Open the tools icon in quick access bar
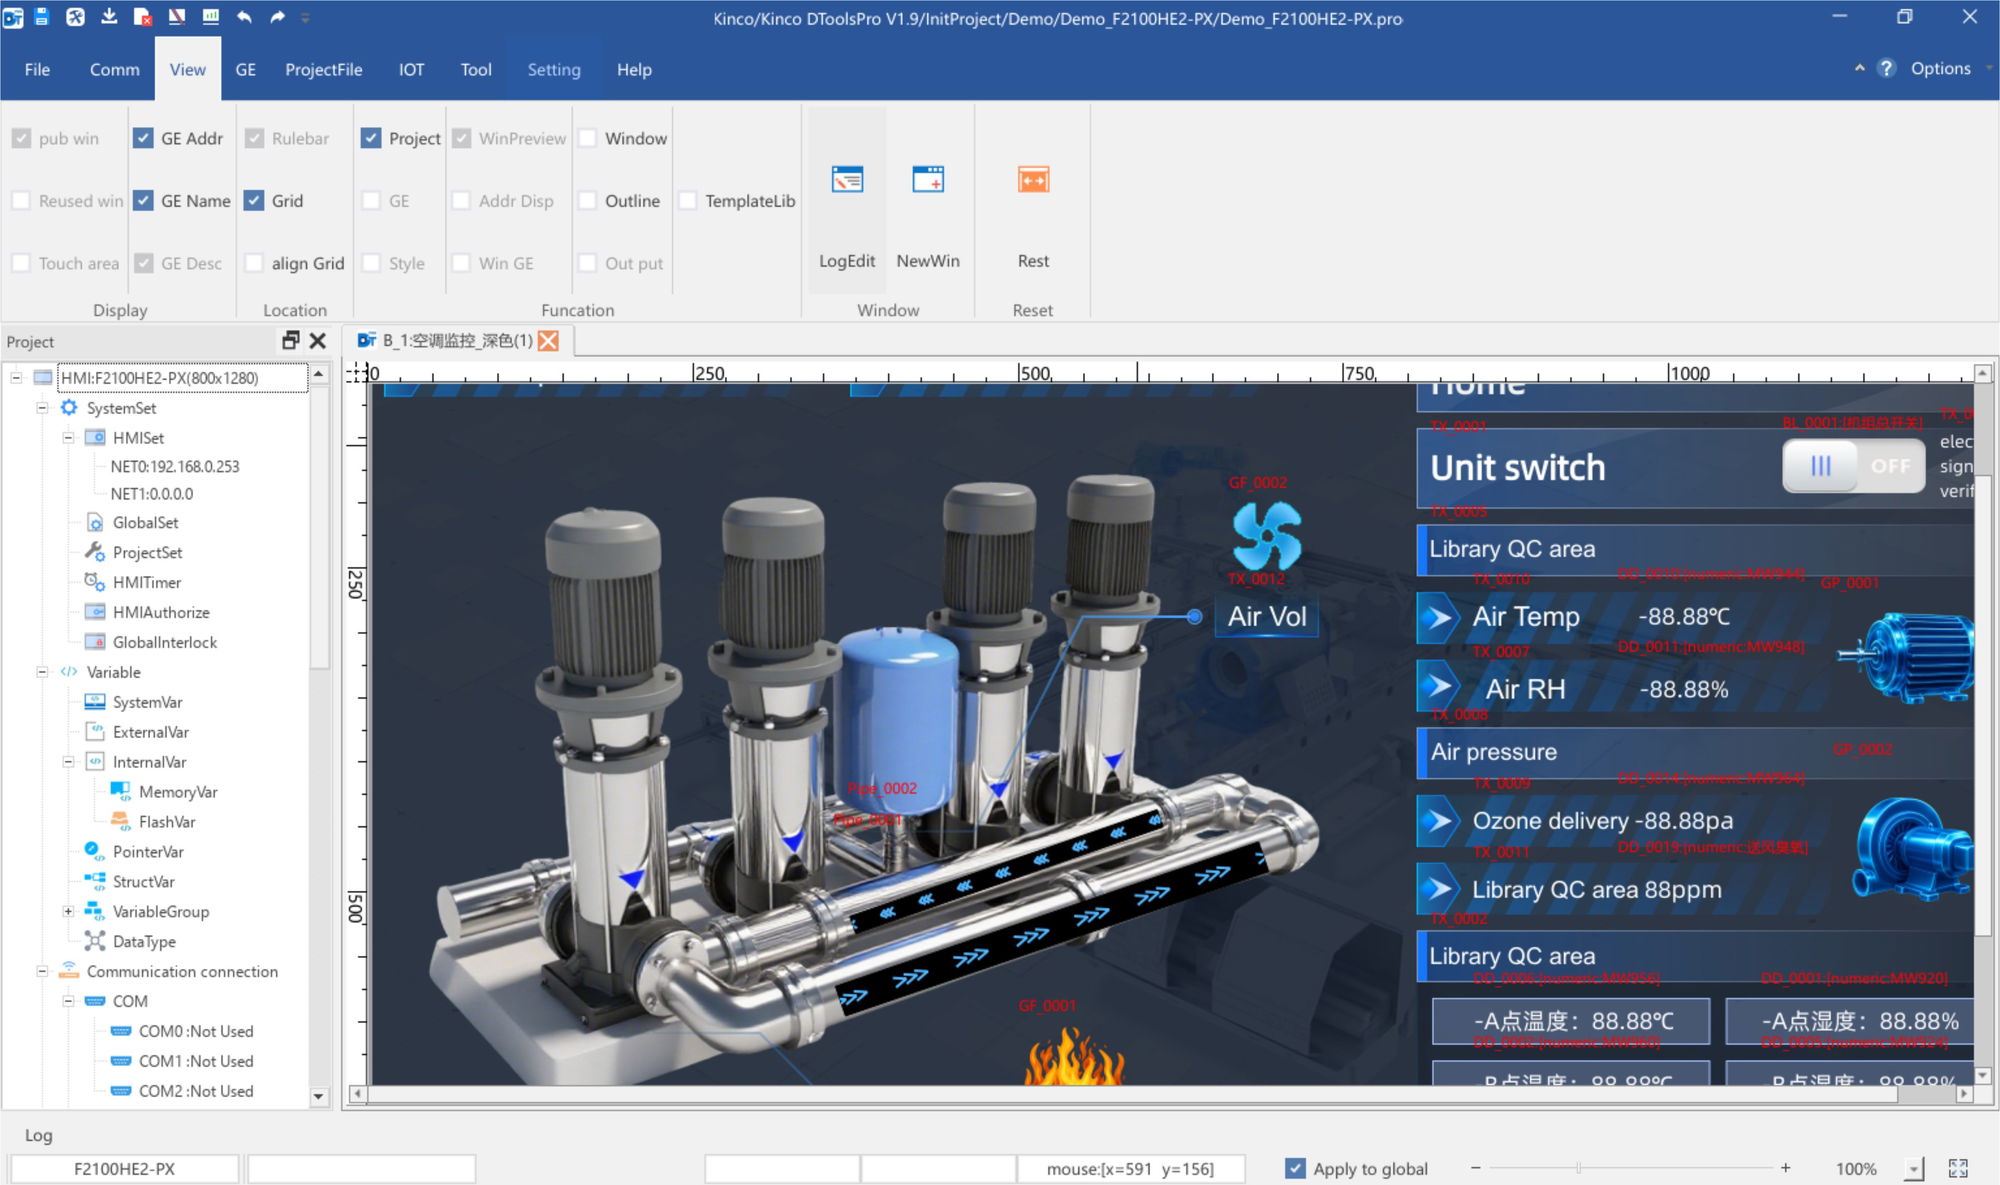This screenshot has height=1185, width=2000. pos(75,17)
